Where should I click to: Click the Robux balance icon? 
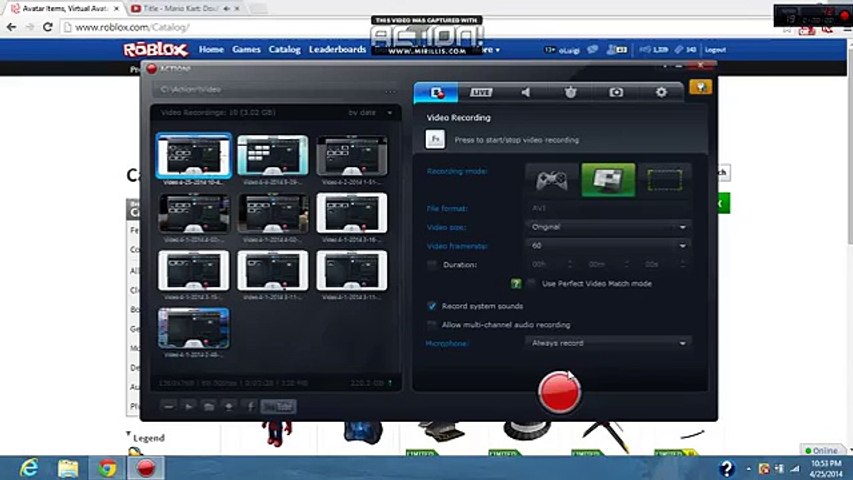point(645,50)
